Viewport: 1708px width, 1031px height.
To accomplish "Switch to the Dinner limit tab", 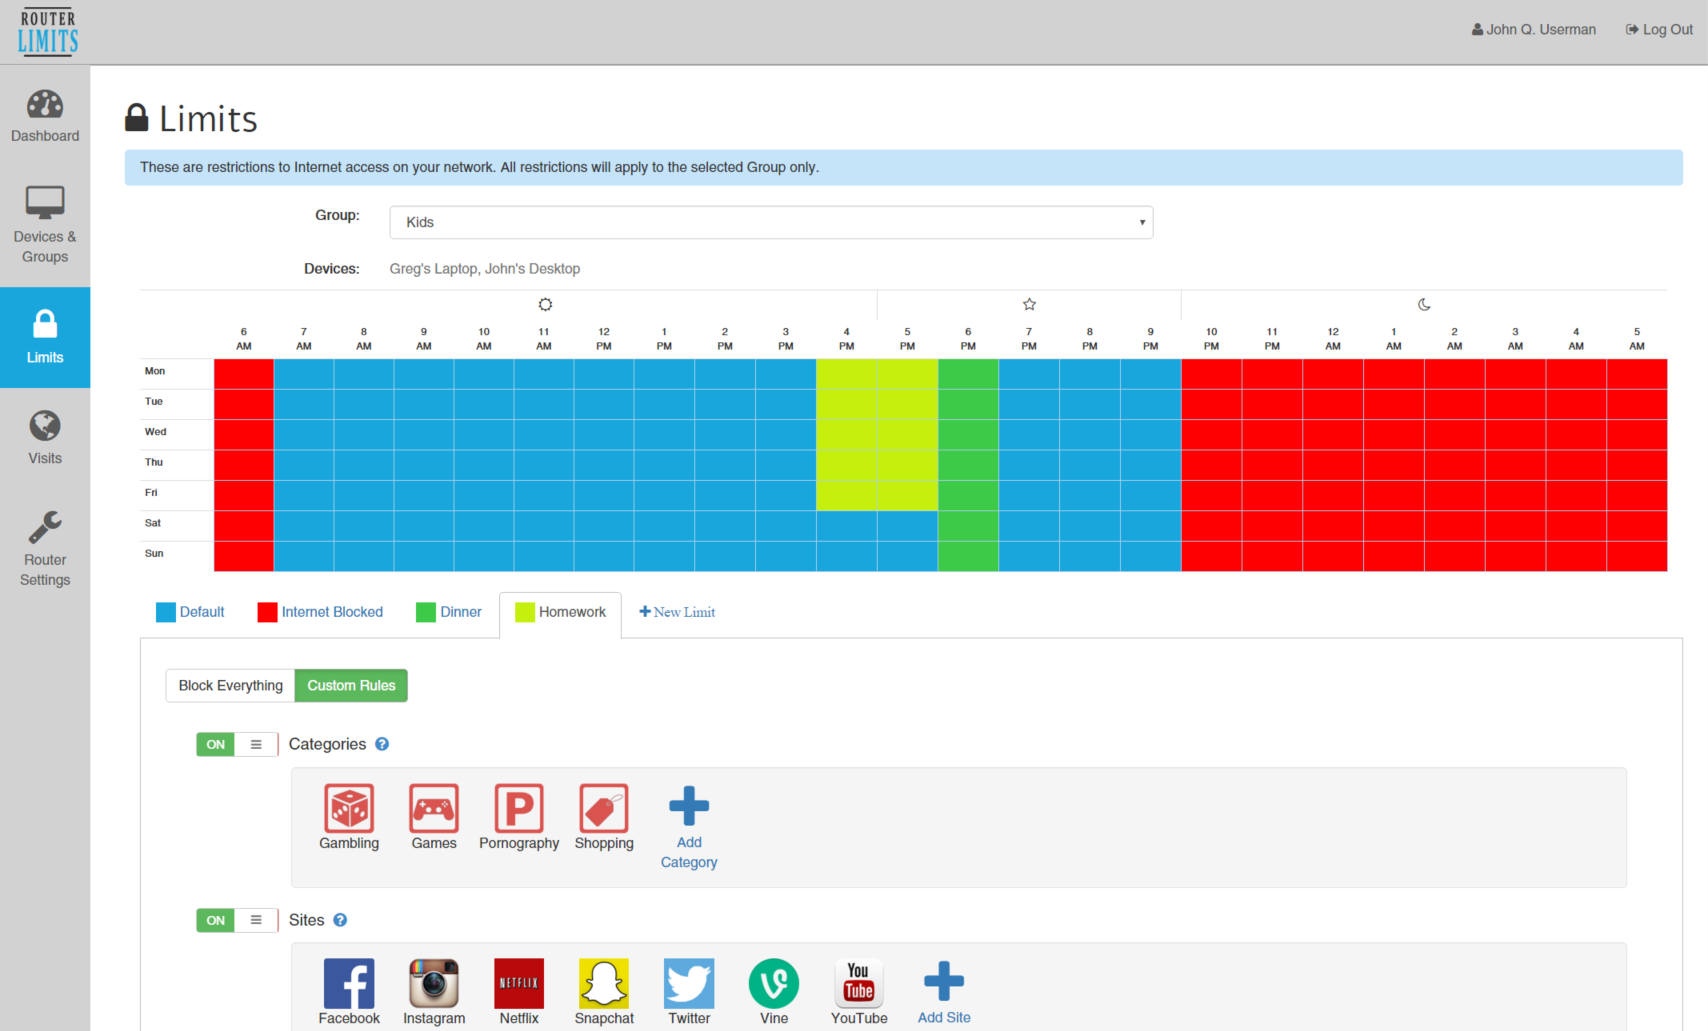I will pos(460,612).
